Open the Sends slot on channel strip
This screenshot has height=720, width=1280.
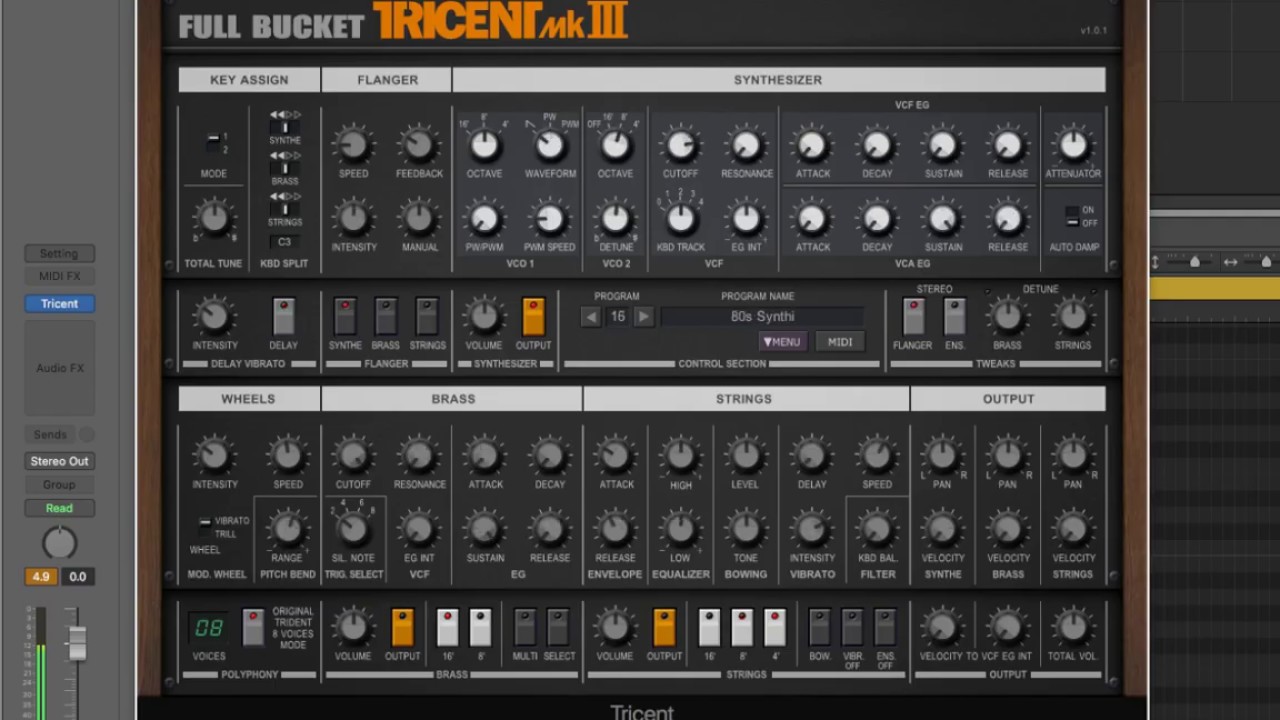(x=50, y=435)
